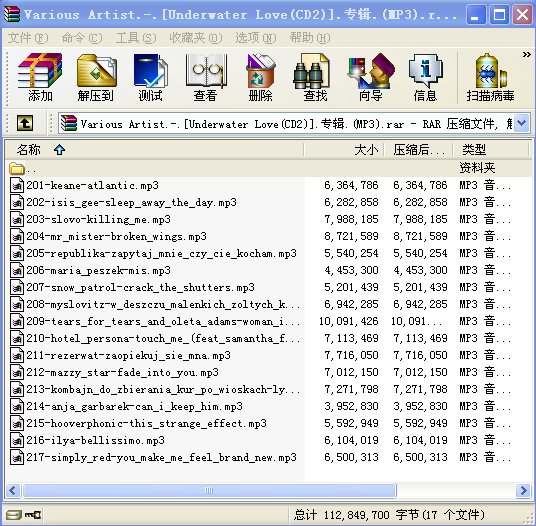Image resolution: width=536 pixels, height=526 pixels.
Task: Click MP3 icon beside 216-ilya-bellissimo file
Action: pos(17,441)
